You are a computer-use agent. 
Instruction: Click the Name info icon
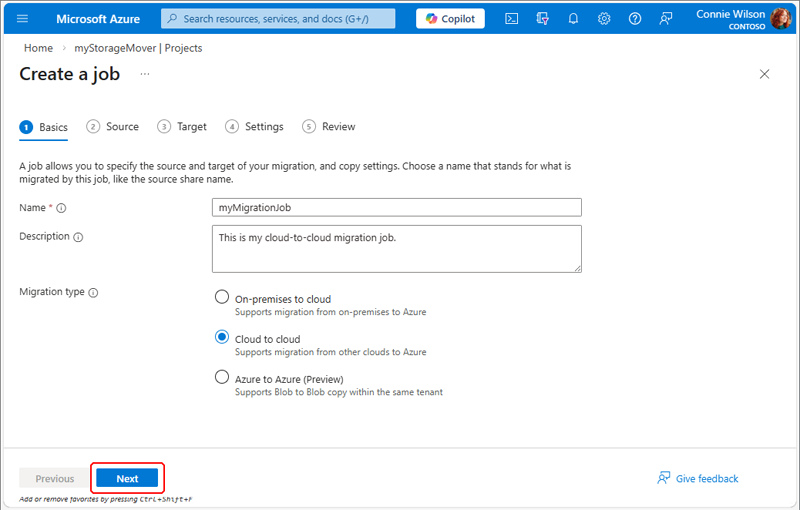click(x=61, y=208)
